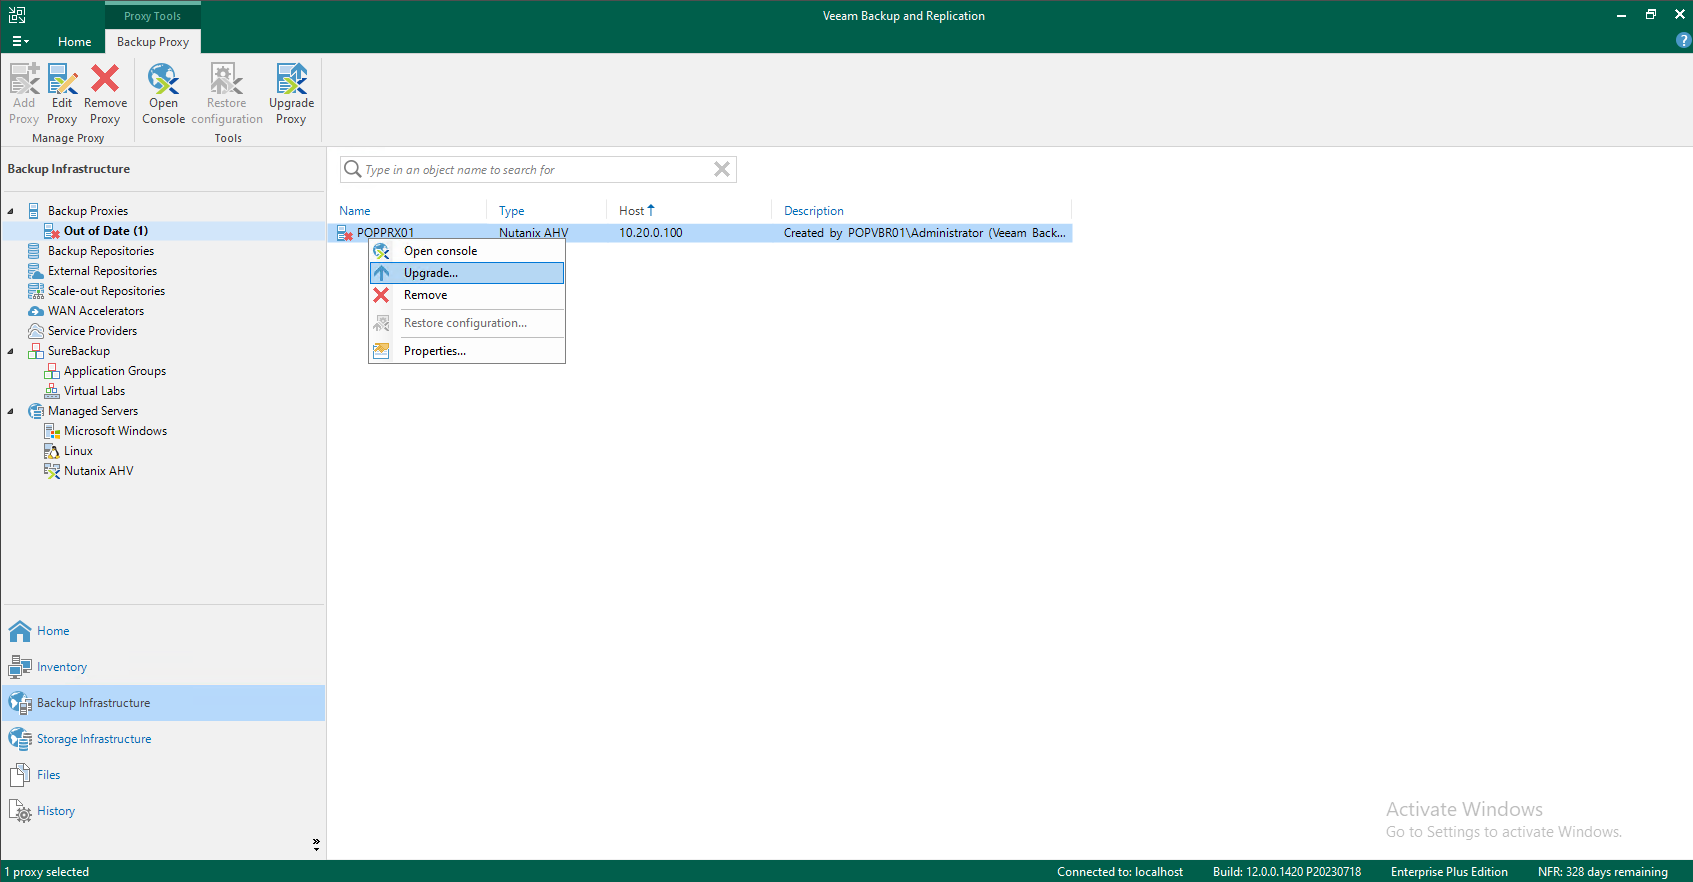
Task: Open the main hamburger menu
Action: pyautogui.click(x=20, y=42)
